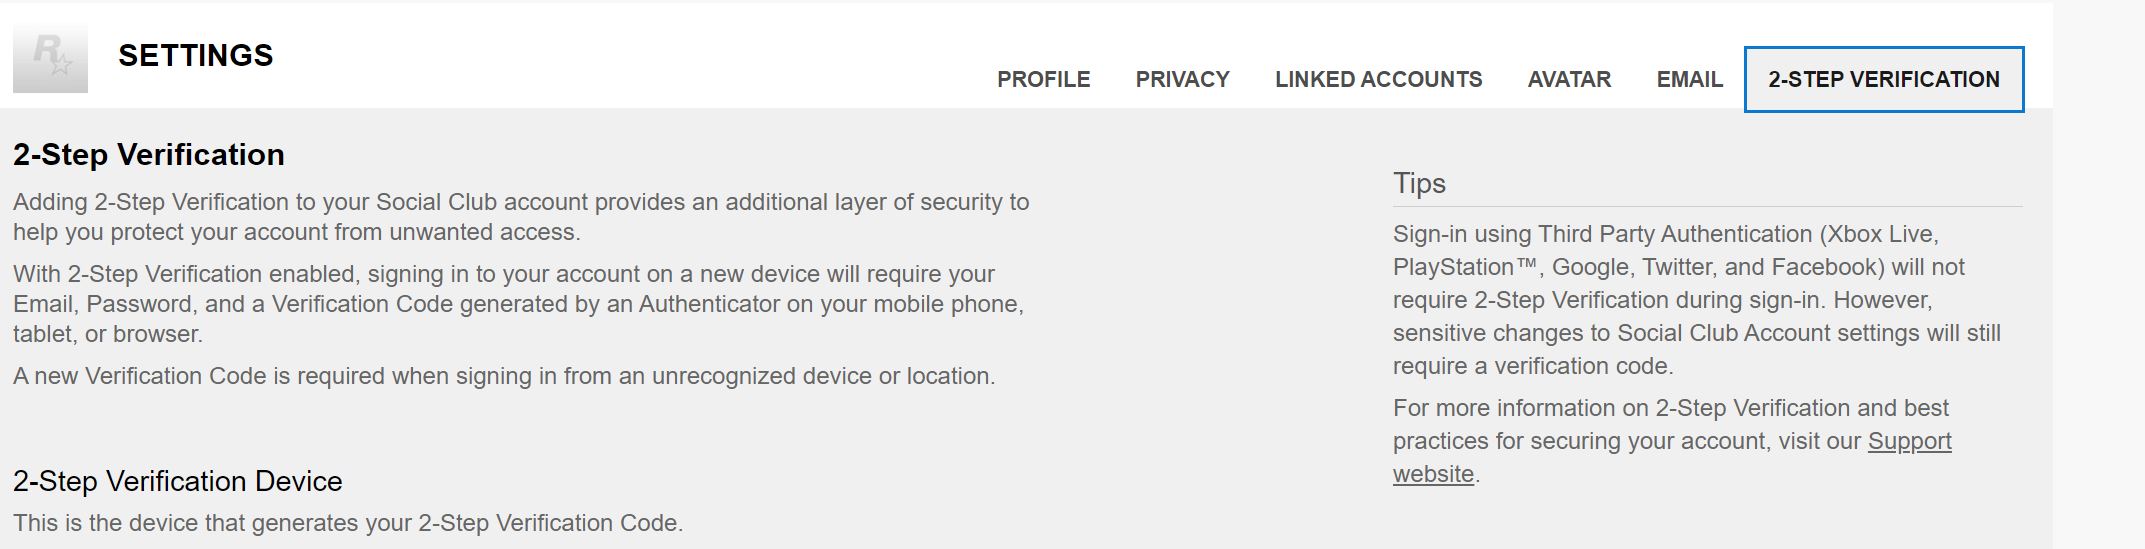This screenshot has width=2145, height=549.
Task: Click the paragraph starting 'With 2-Step Verification enabled'
Action: click(x=518, y=304)
